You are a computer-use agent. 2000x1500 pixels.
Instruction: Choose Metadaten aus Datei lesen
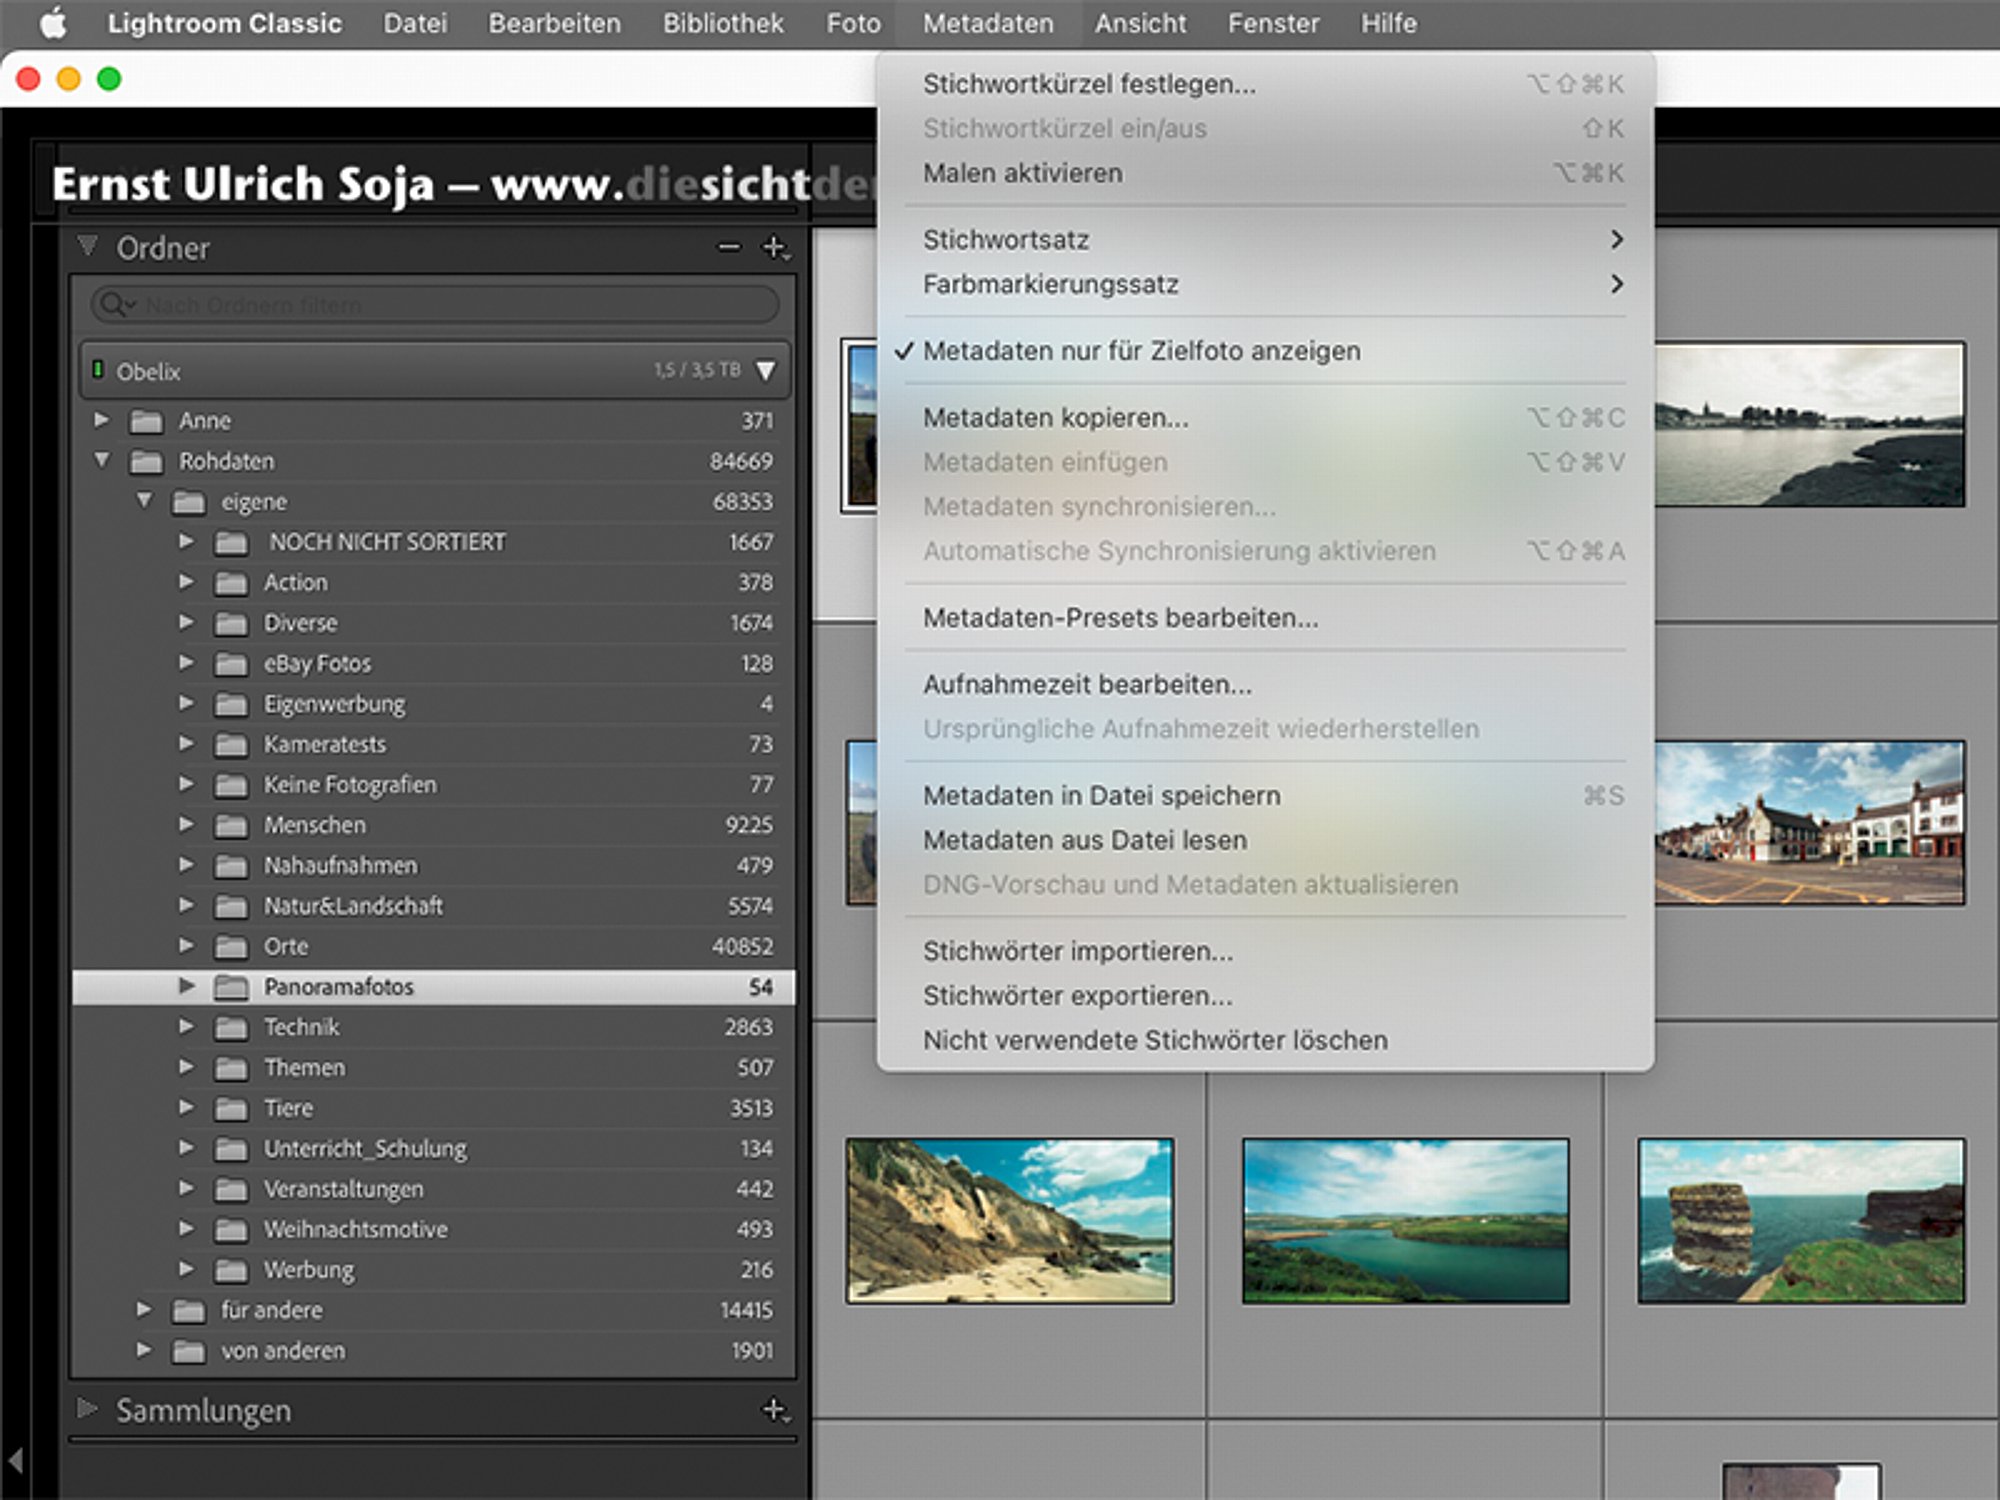[x=1265, y=840]
